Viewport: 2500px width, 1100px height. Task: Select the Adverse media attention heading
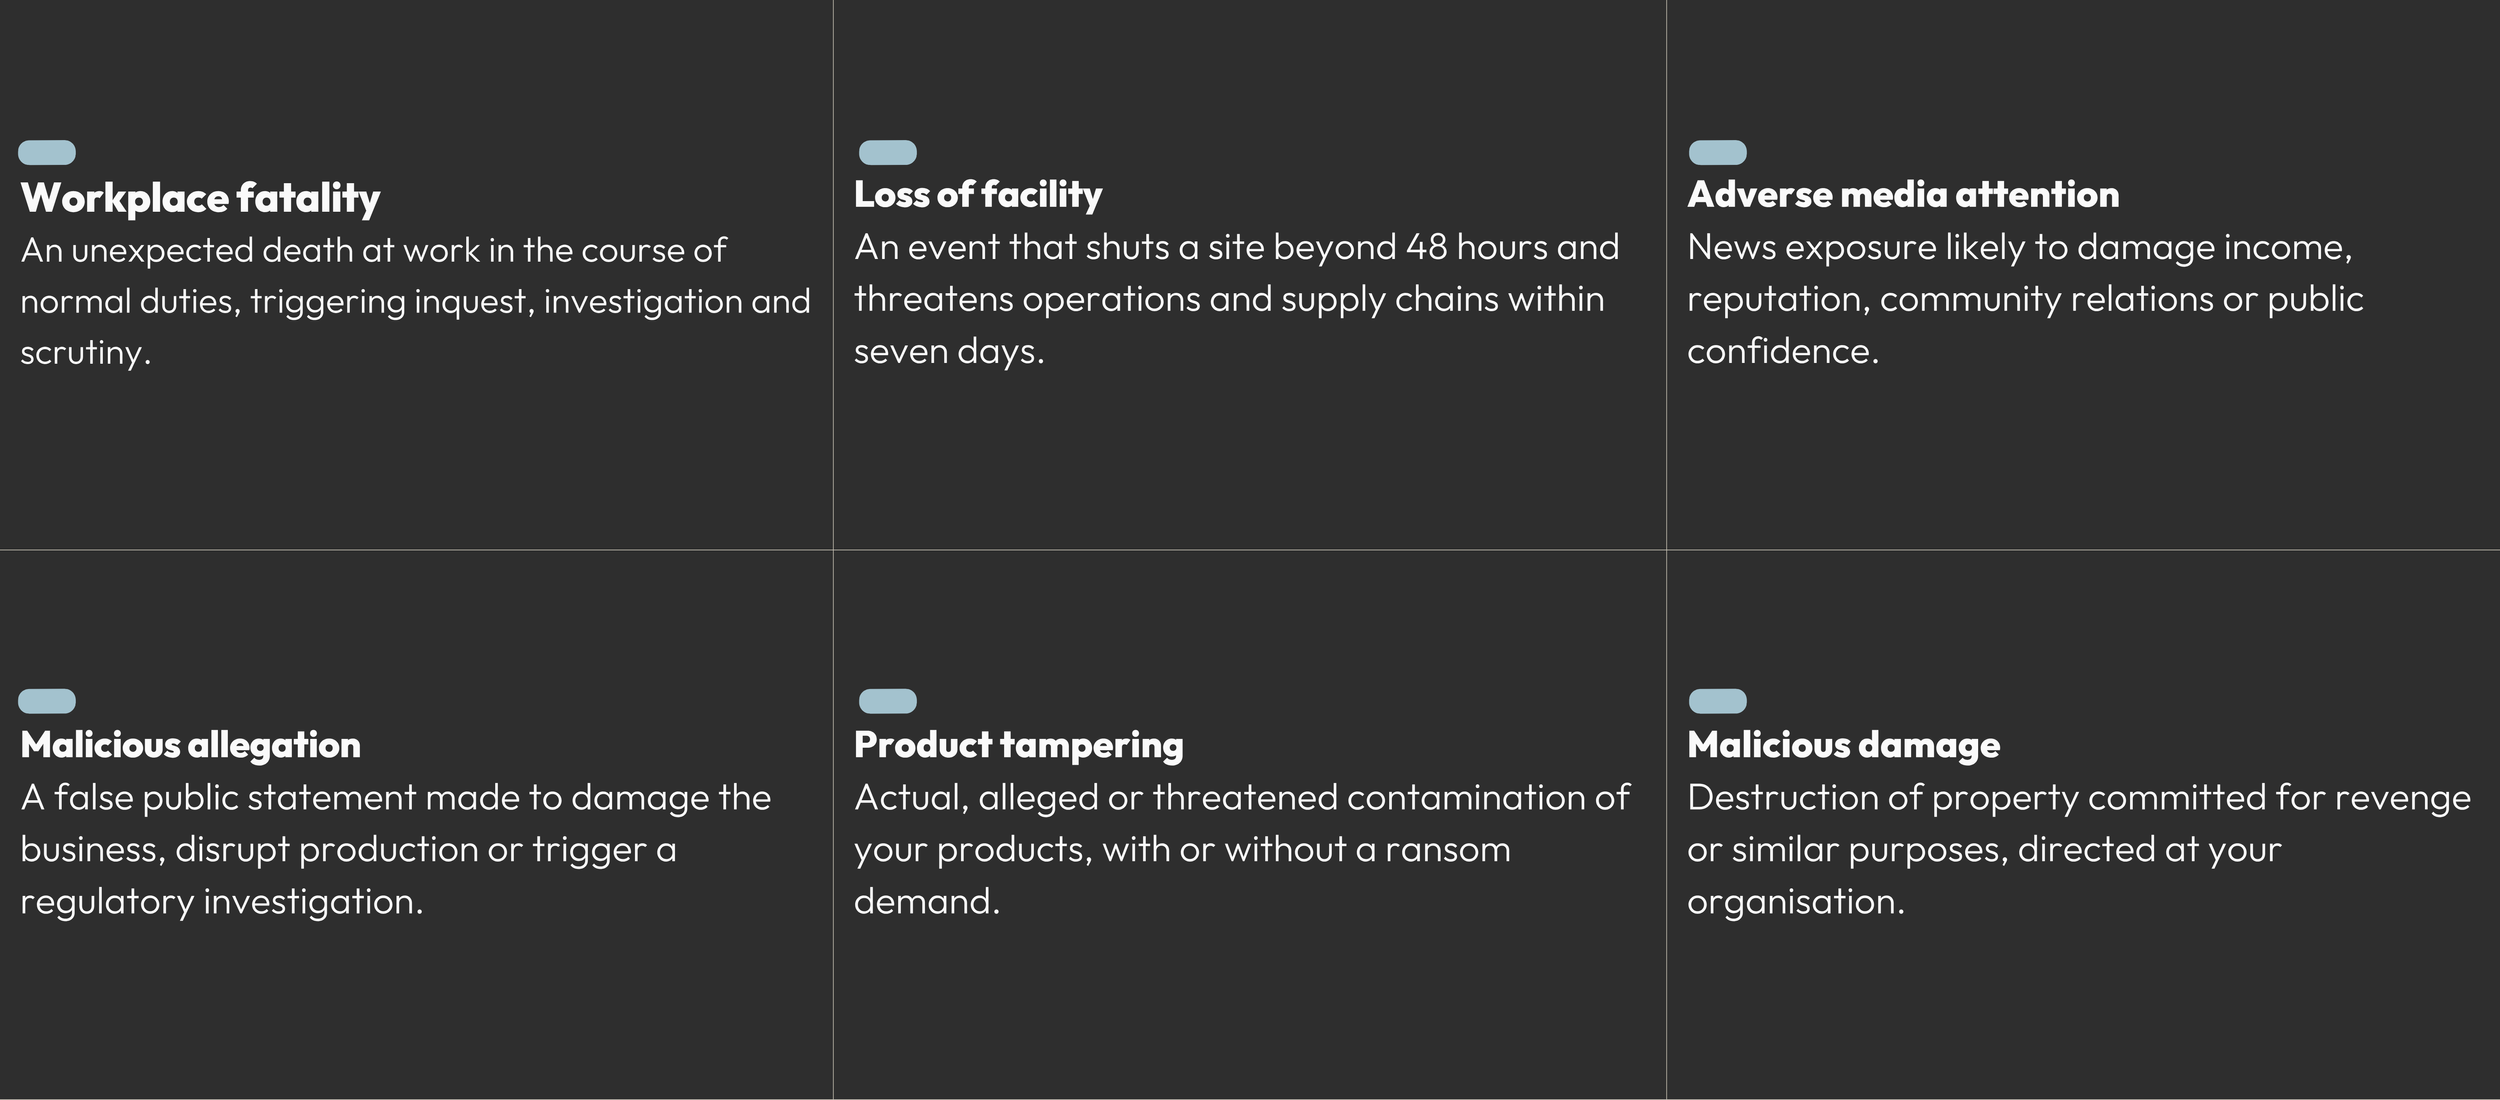coord(1903,194)
